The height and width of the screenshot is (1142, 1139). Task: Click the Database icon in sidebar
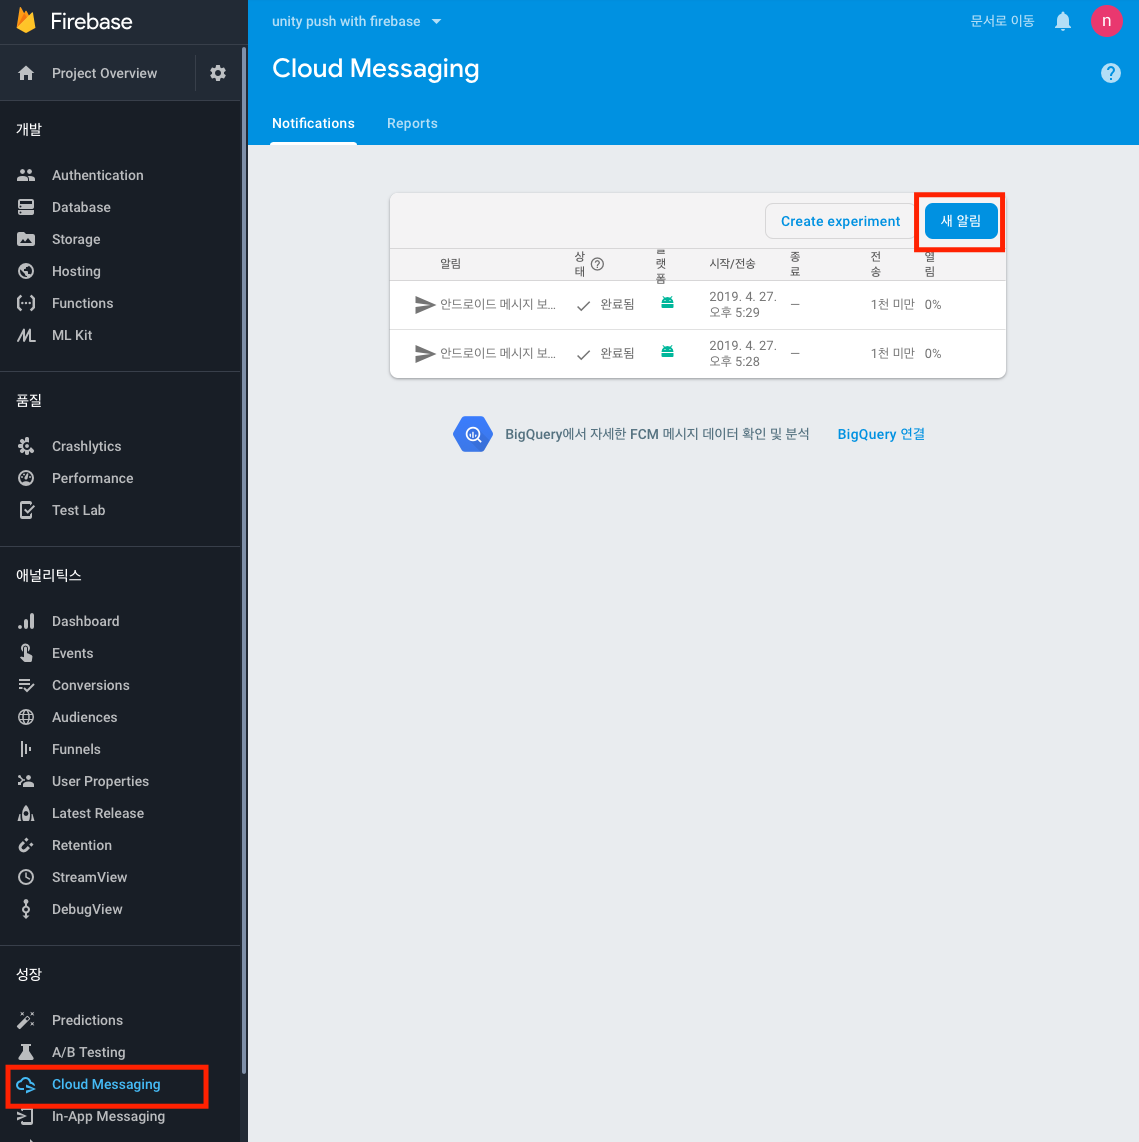[26, 207]
